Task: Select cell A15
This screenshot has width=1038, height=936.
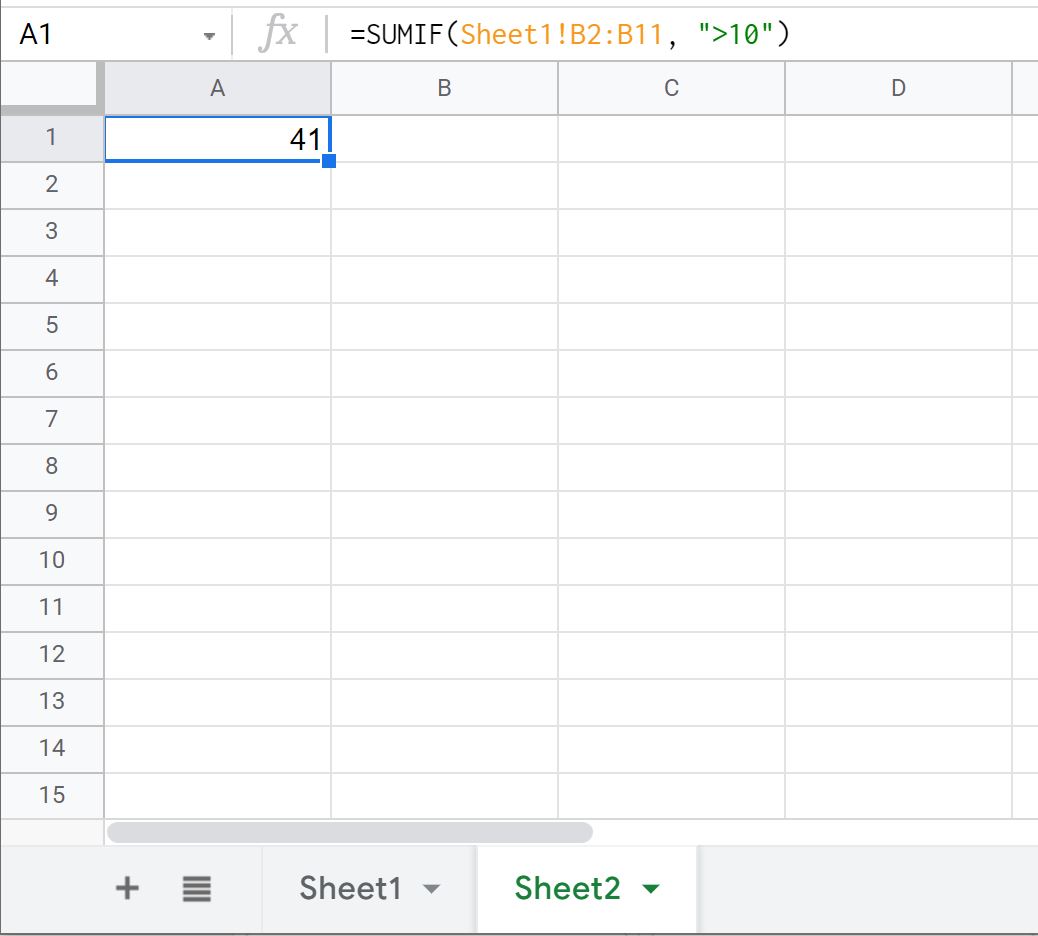Action: (x=218, y=796)
